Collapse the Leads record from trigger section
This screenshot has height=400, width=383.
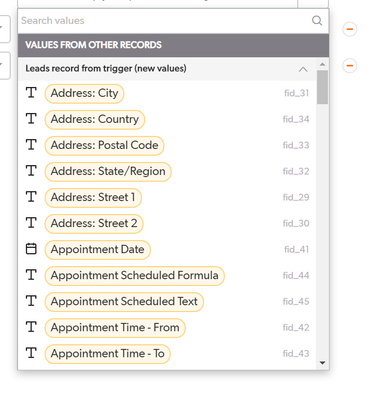pos(303,69)
